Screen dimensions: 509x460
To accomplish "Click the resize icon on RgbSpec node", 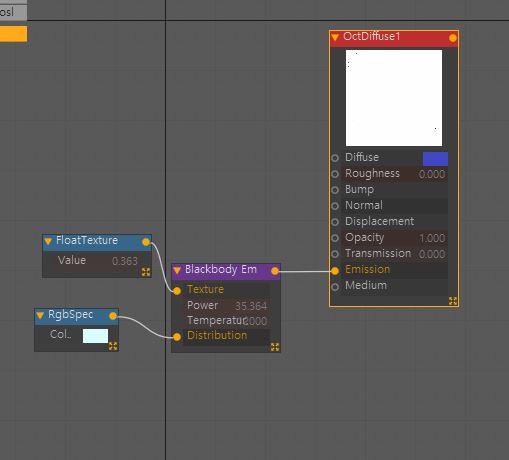I will 113,346.
